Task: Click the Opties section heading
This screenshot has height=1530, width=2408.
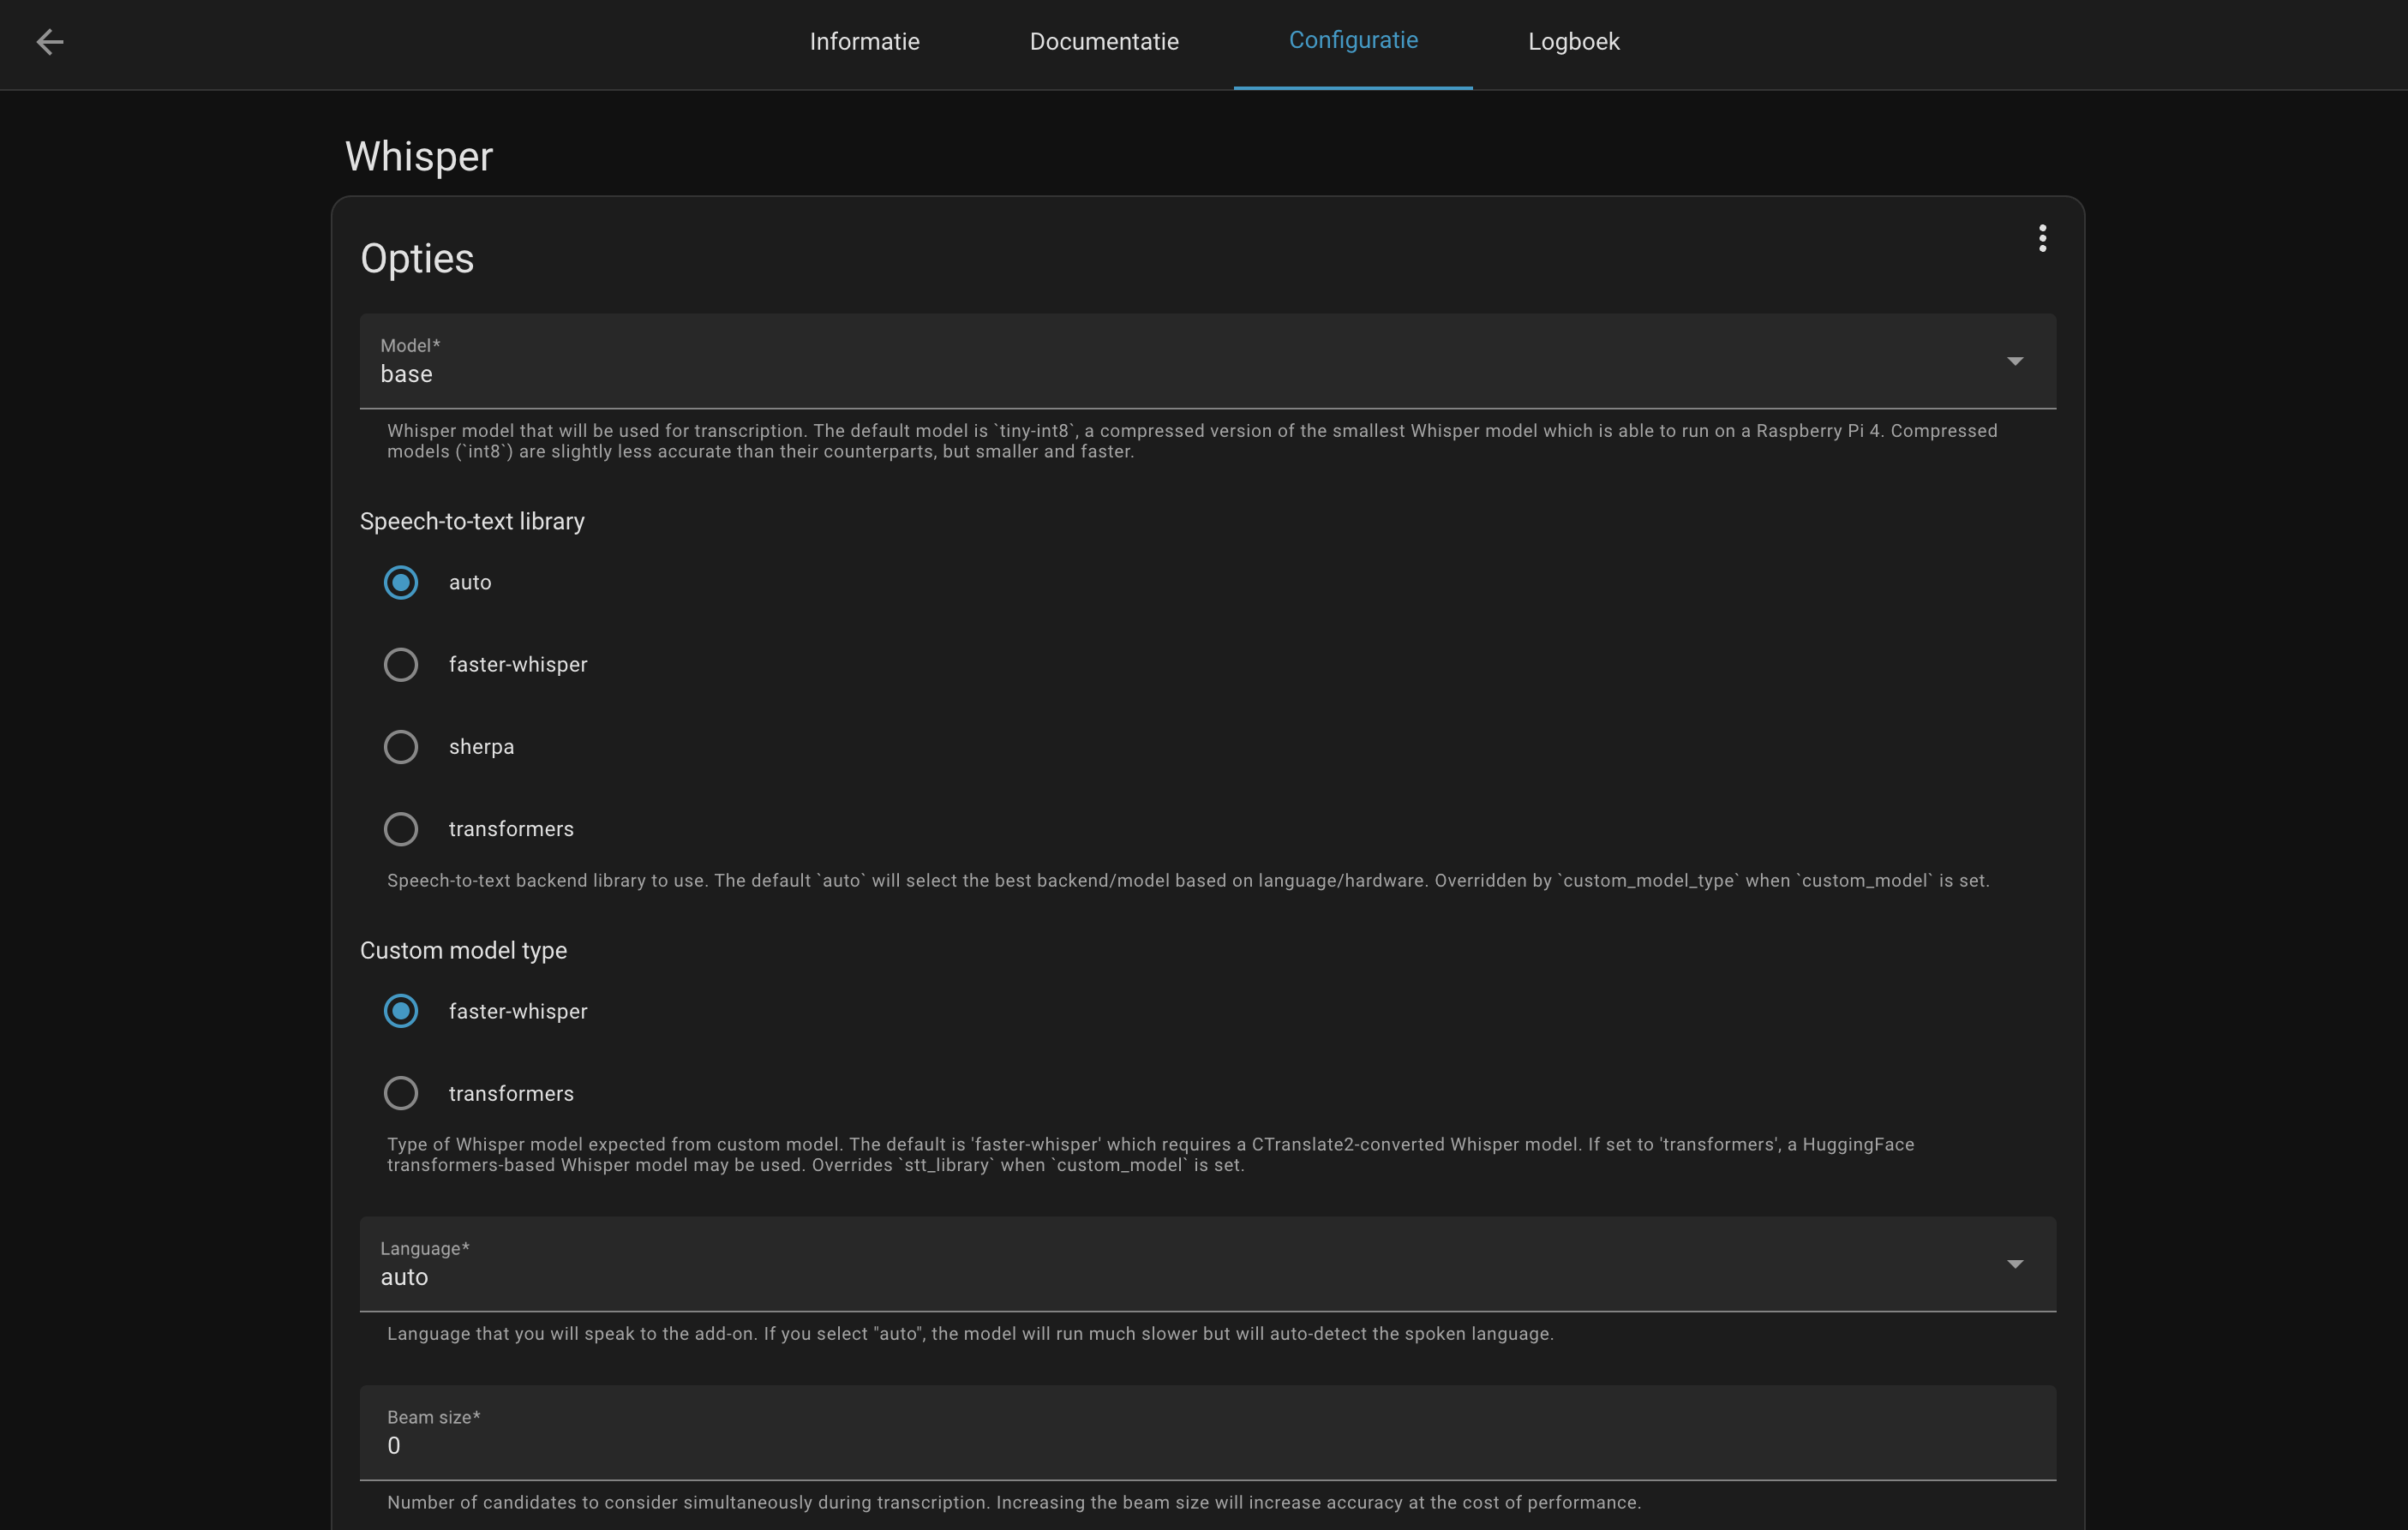Action: (x=417, y=258)
